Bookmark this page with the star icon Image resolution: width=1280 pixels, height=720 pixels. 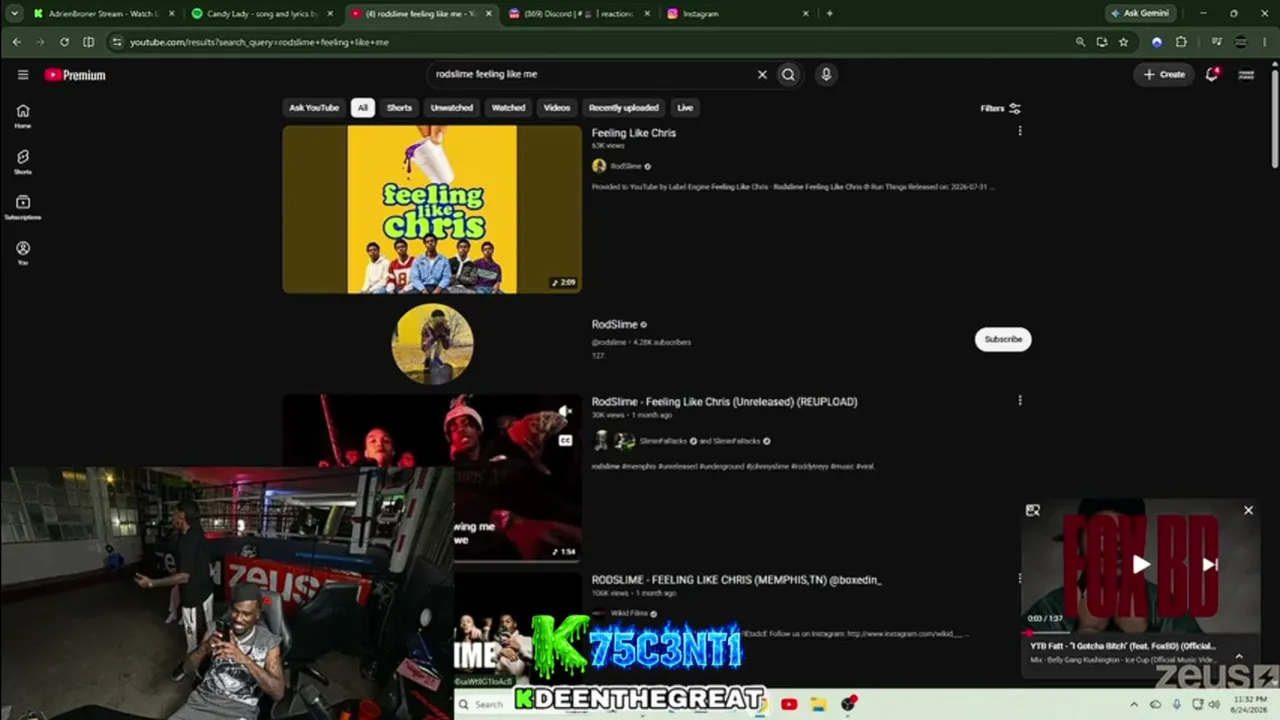1123,42
